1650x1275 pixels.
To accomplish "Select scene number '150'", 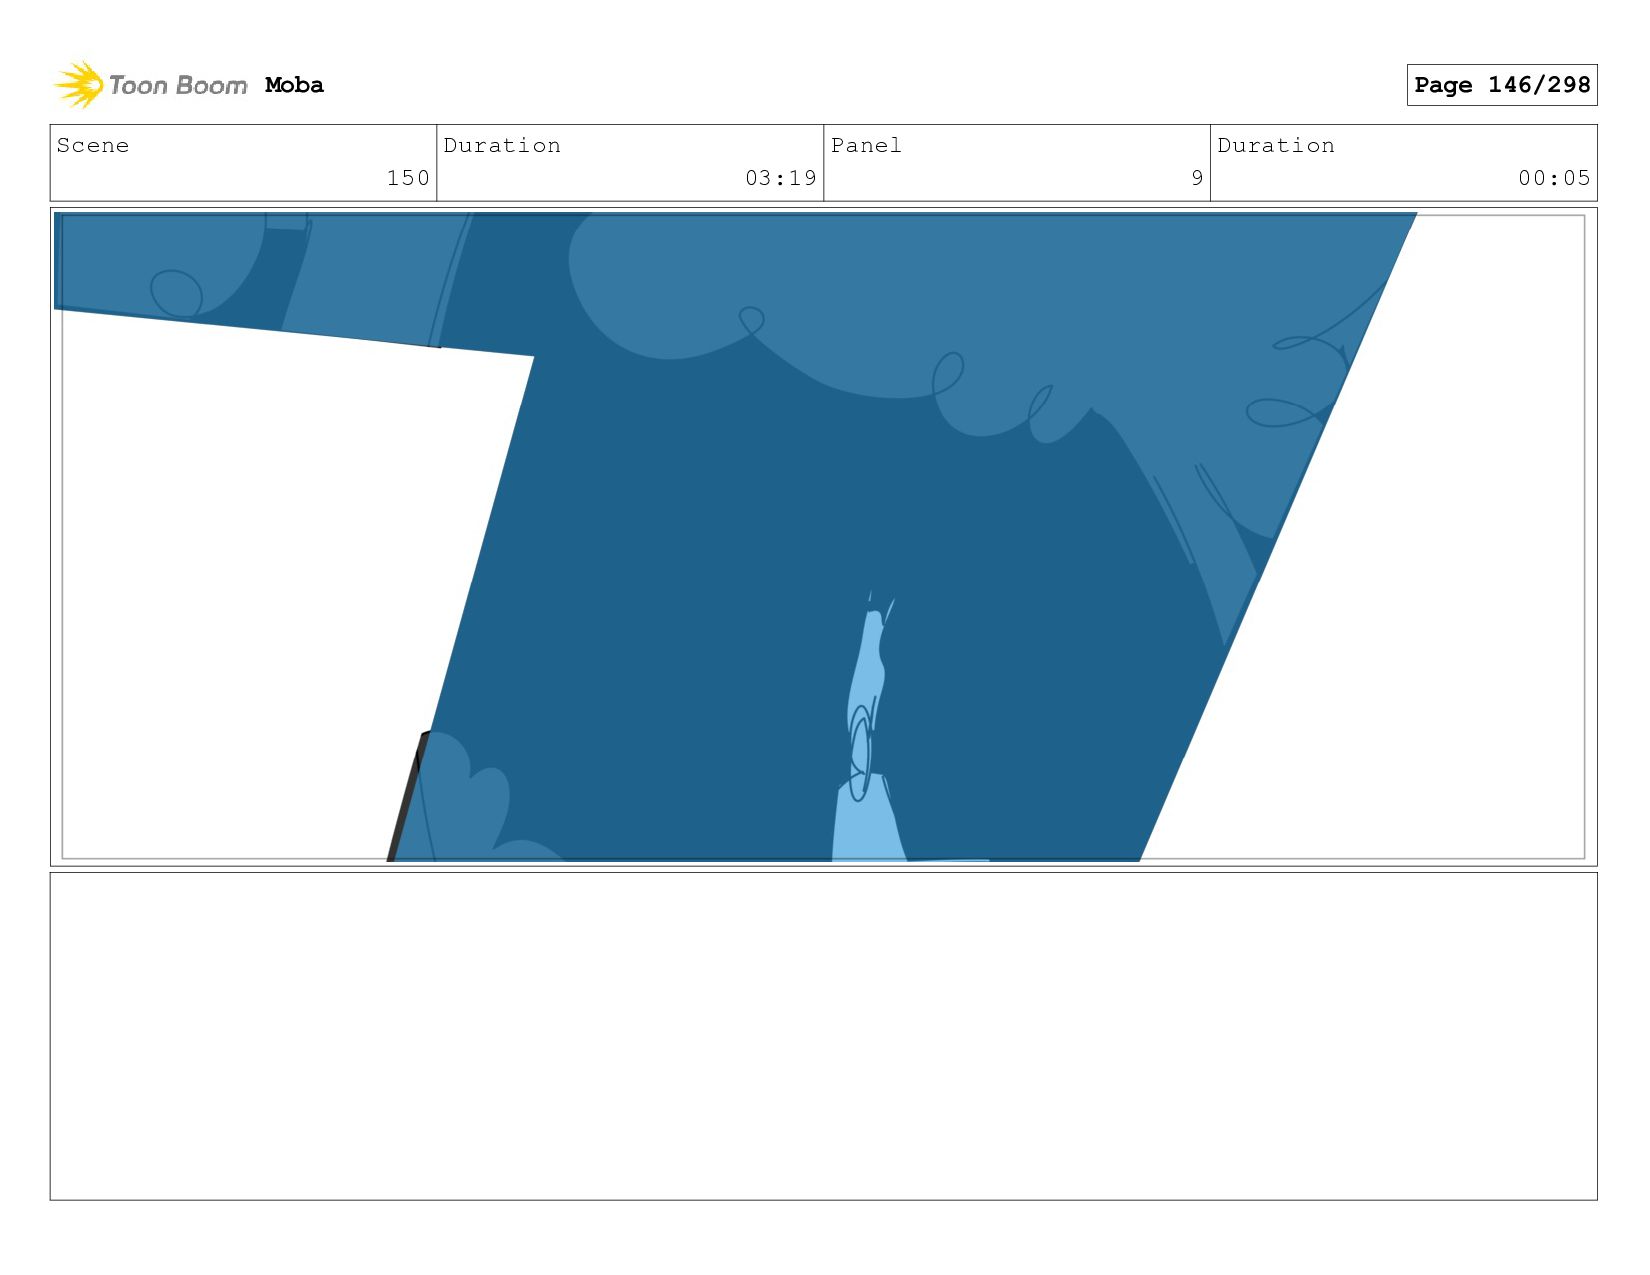I will [x=408, y=178].
